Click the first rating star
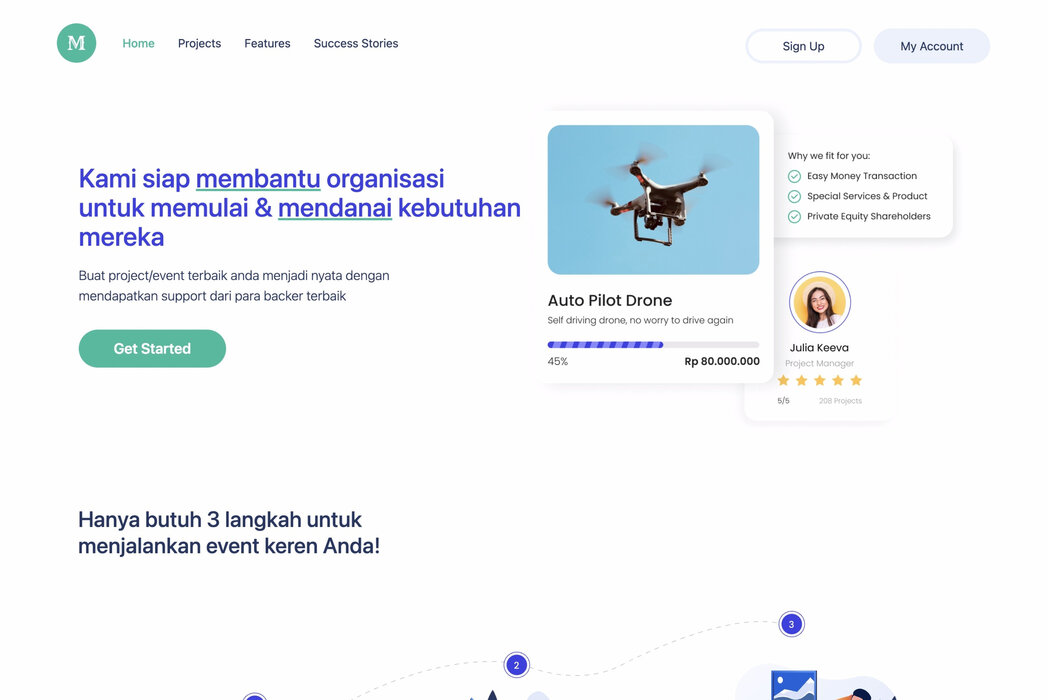The height and width of the screenshot is (700, 1048). point(783,380)
